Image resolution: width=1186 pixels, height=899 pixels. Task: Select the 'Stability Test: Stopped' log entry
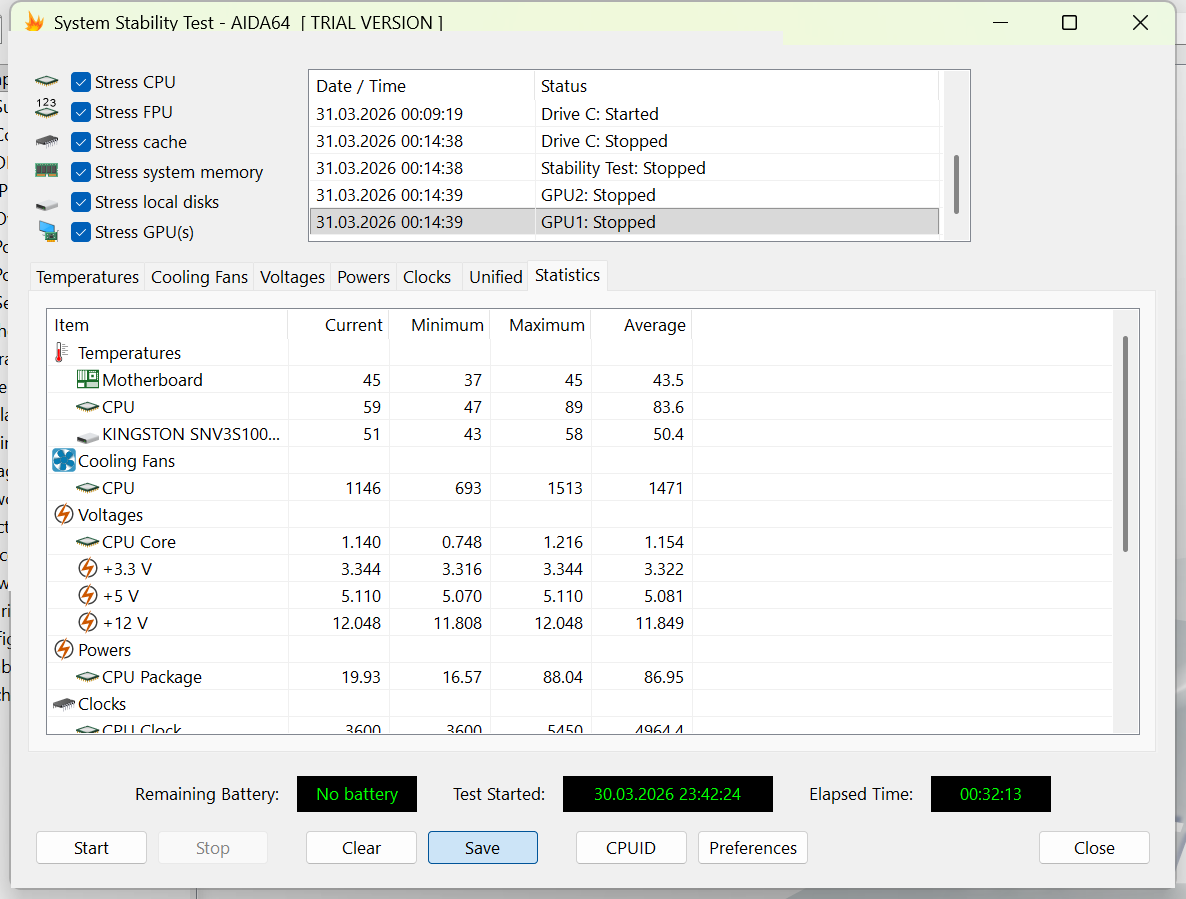[x=625, y=168]
